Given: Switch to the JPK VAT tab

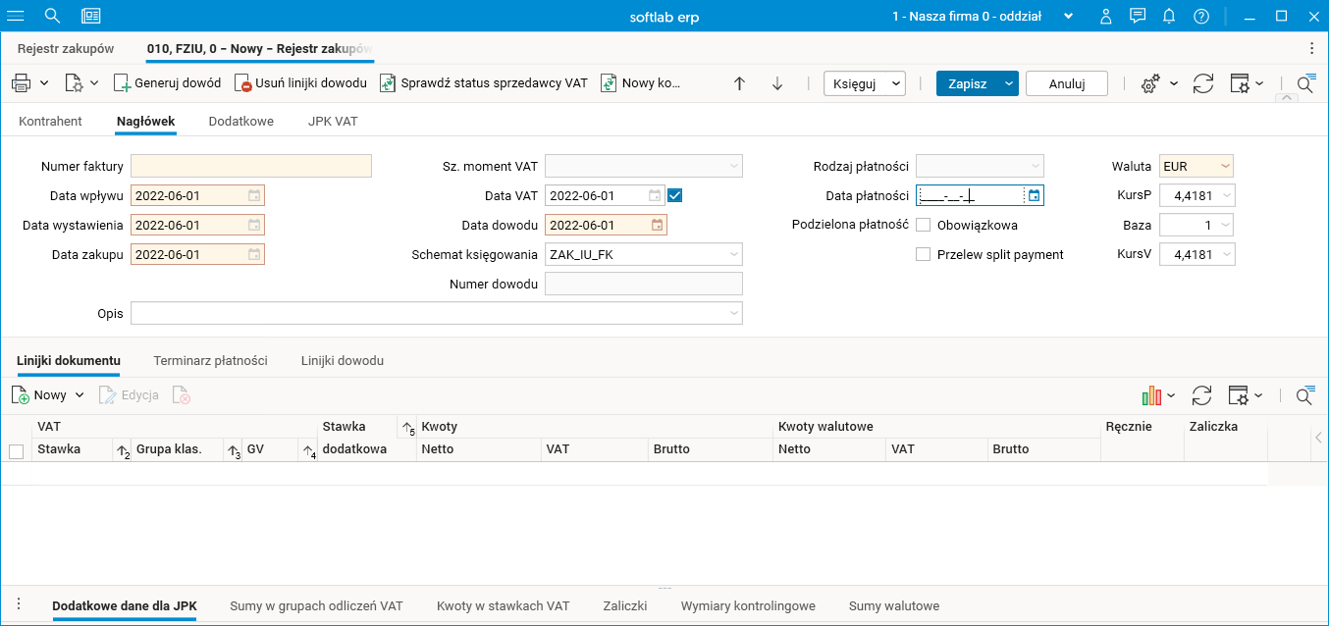Looking at the screenshot, I should (x=333, y=121).
